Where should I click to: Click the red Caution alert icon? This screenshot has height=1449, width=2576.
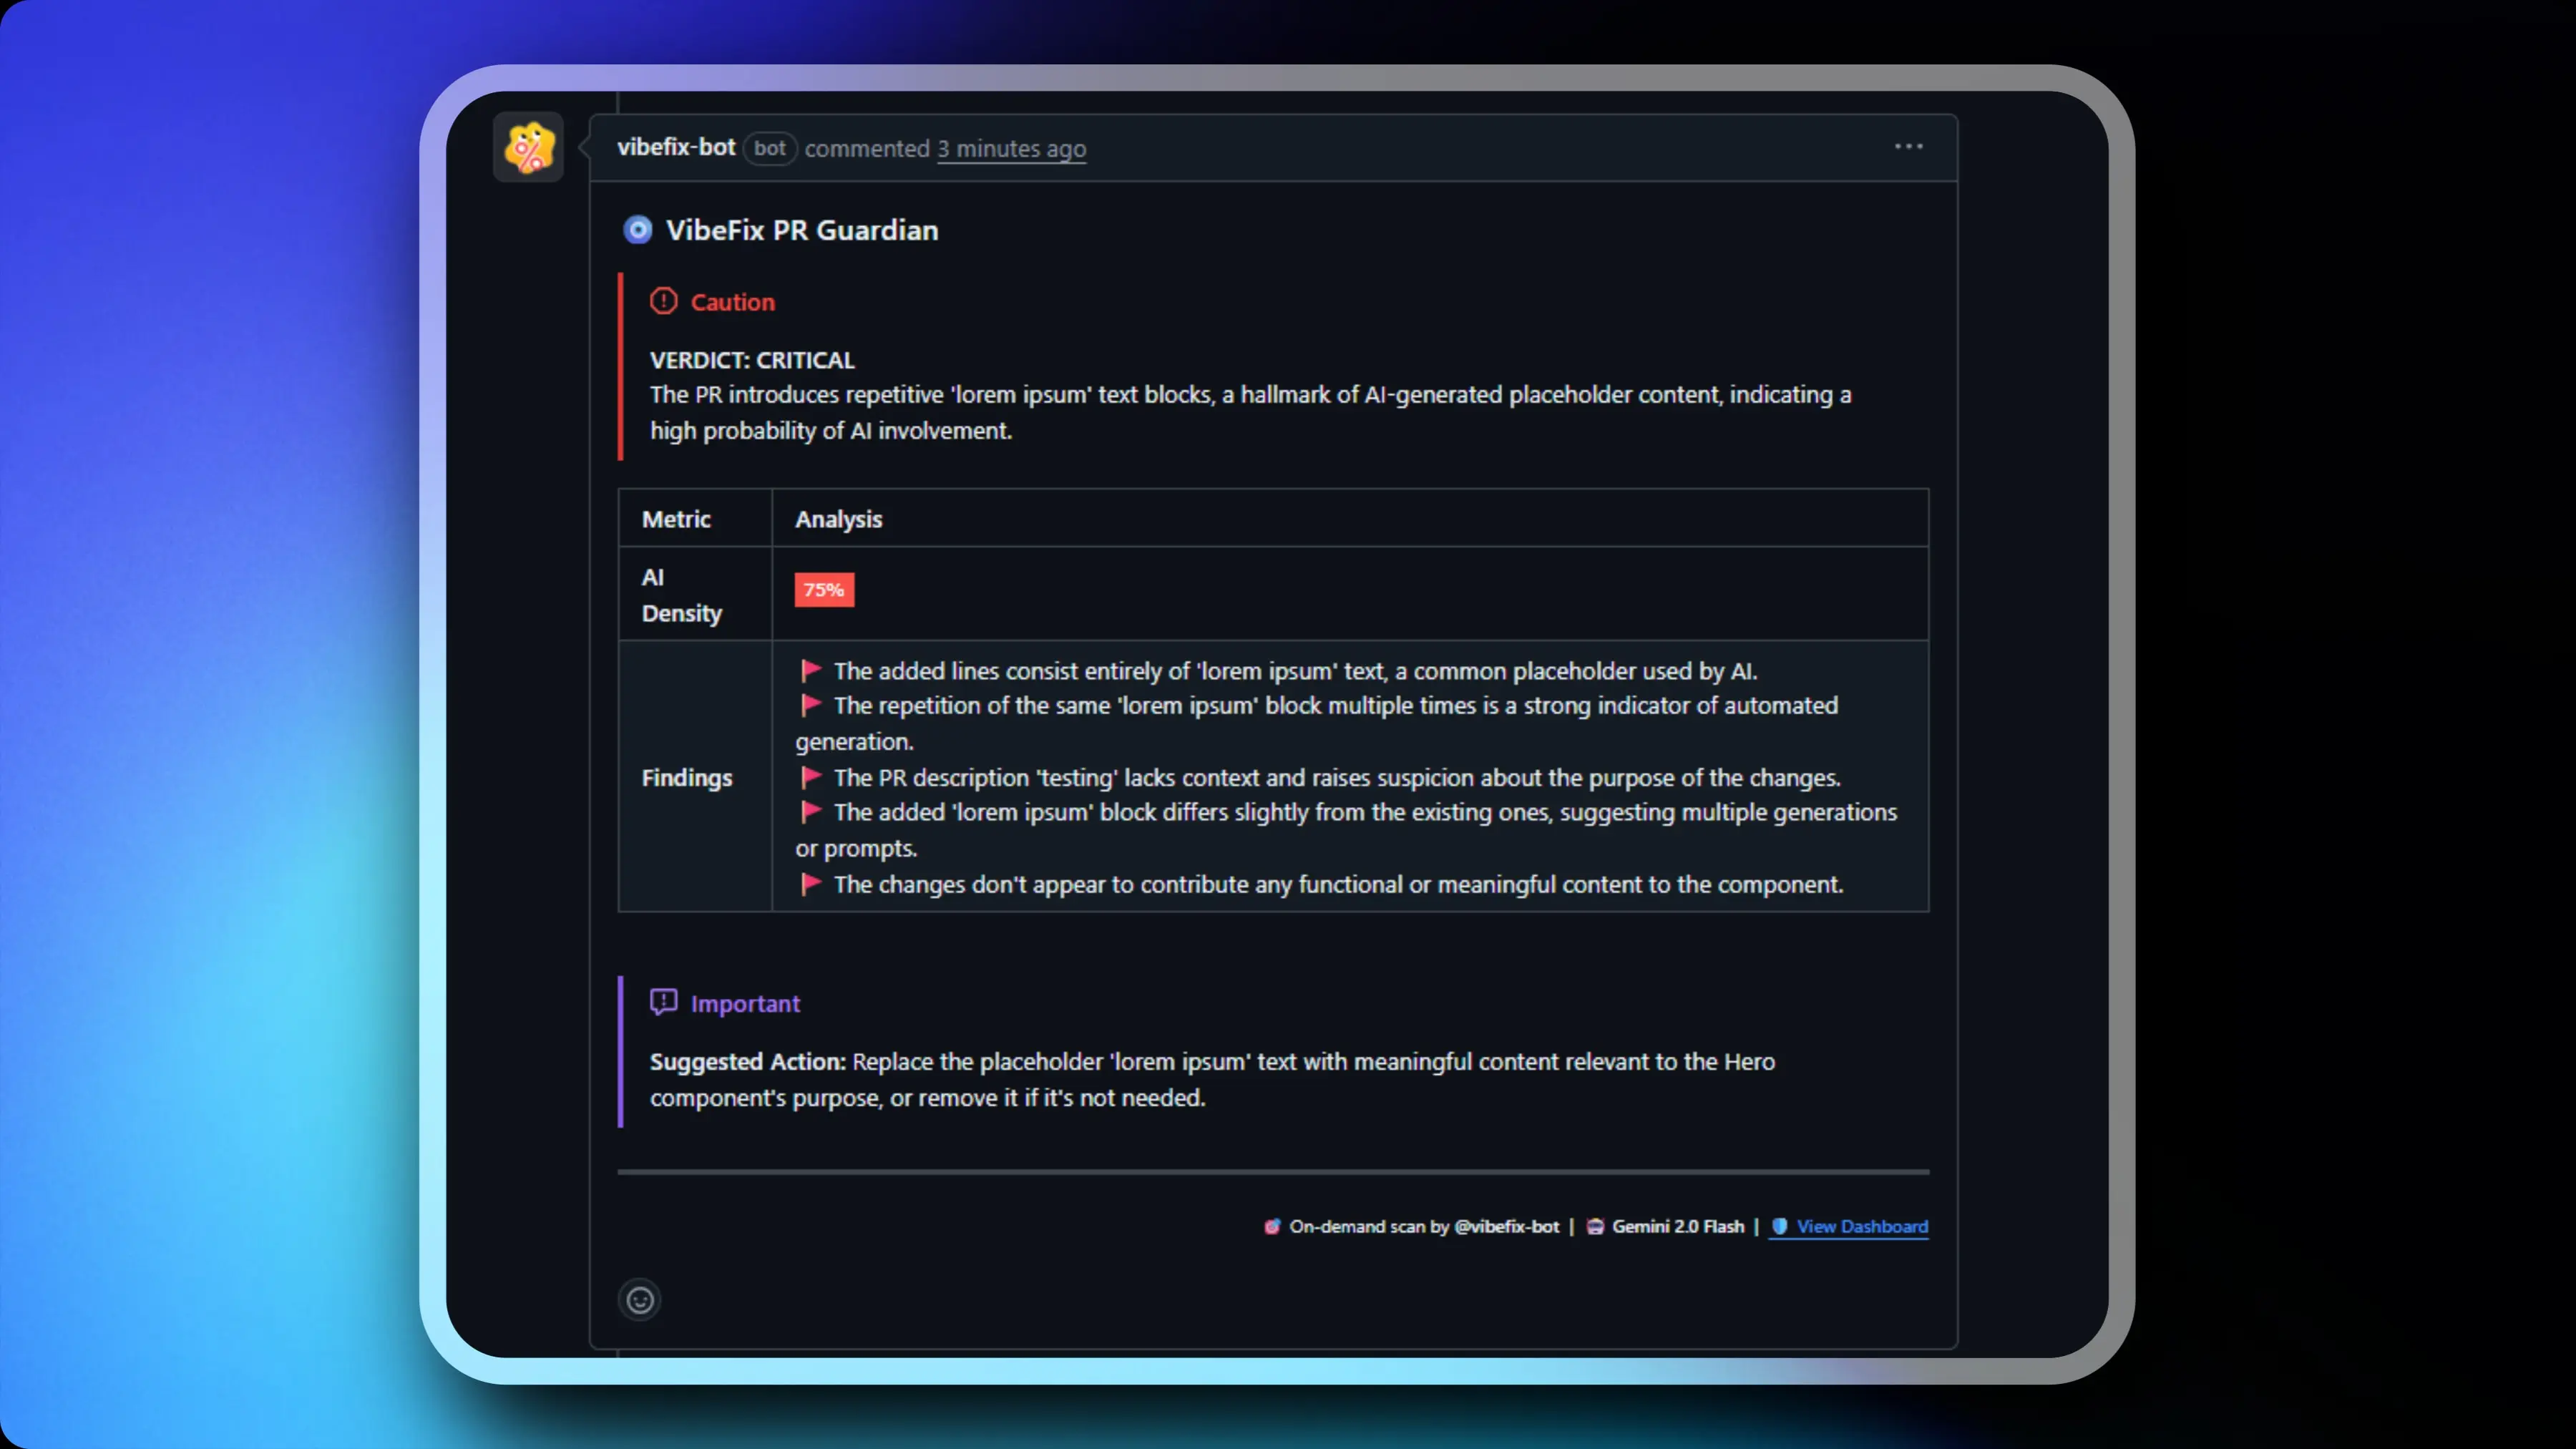(663, 301)
